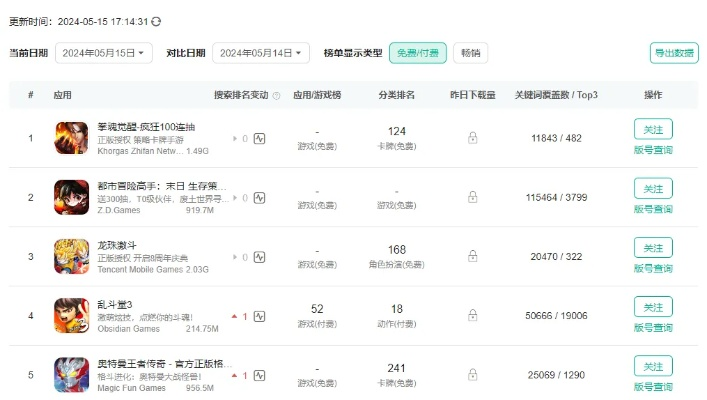Click developer name Magic Fun Games

pos(132,388)
